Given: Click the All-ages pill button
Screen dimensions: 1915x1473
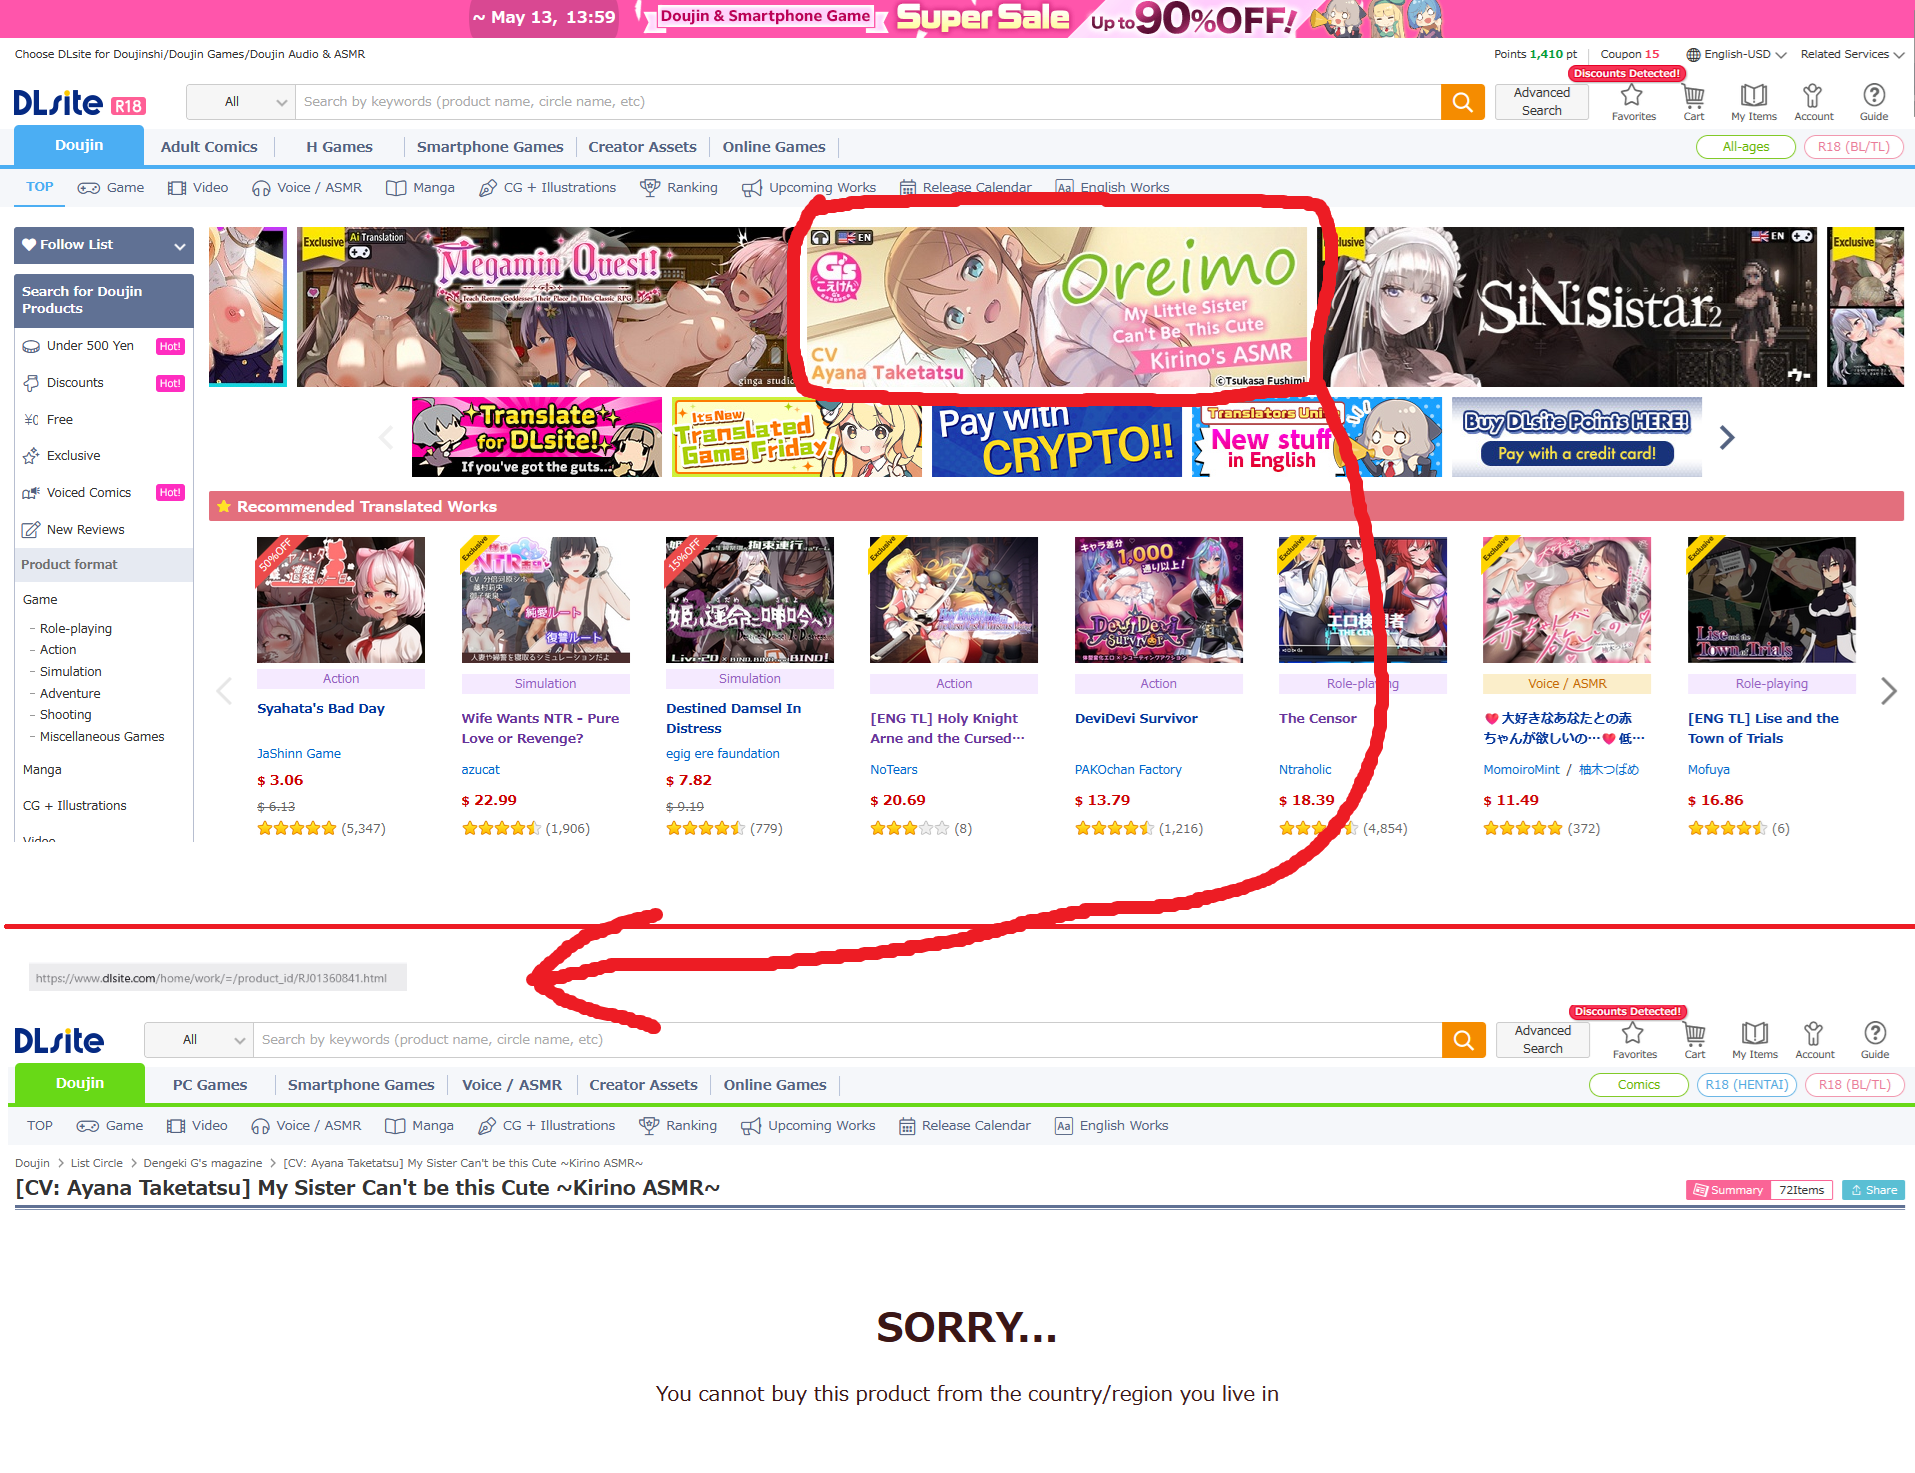Looking at the screenshot, I should coord(1745,147).
